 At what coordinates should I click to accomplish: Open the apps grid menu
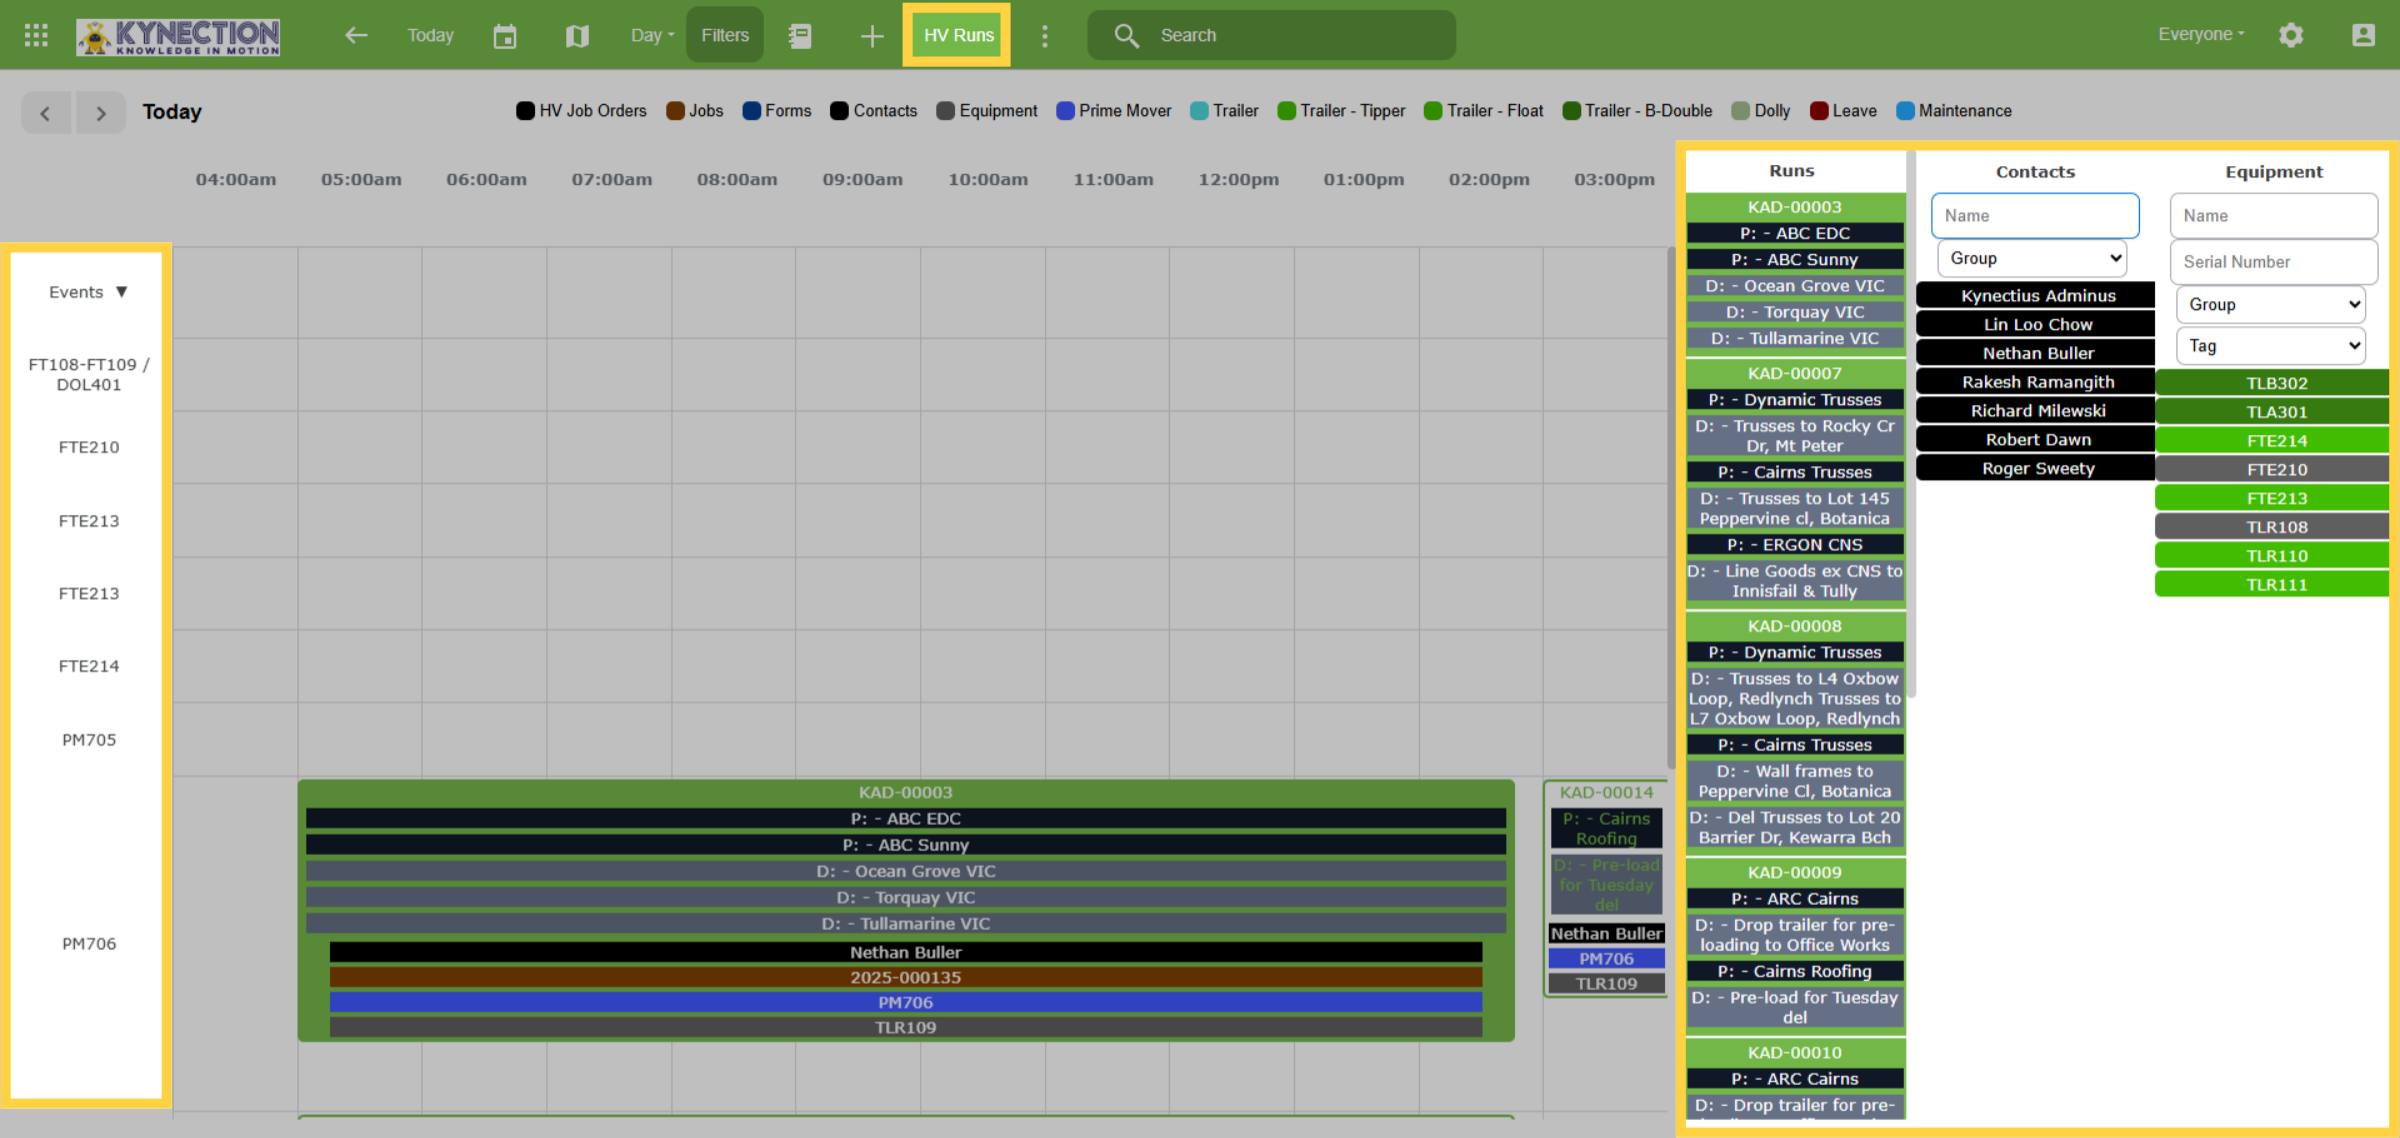(36, 35)
